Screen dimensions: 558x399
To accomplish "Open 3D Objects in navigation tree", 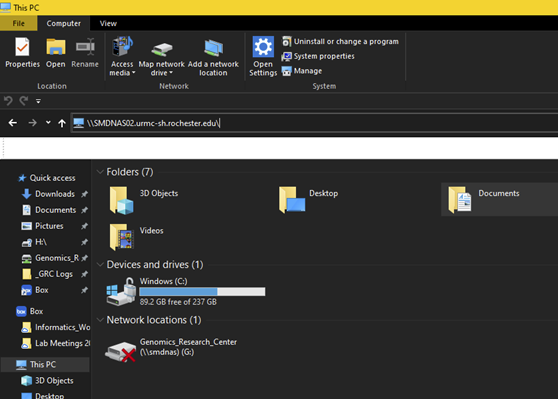I will pos(47,381).
